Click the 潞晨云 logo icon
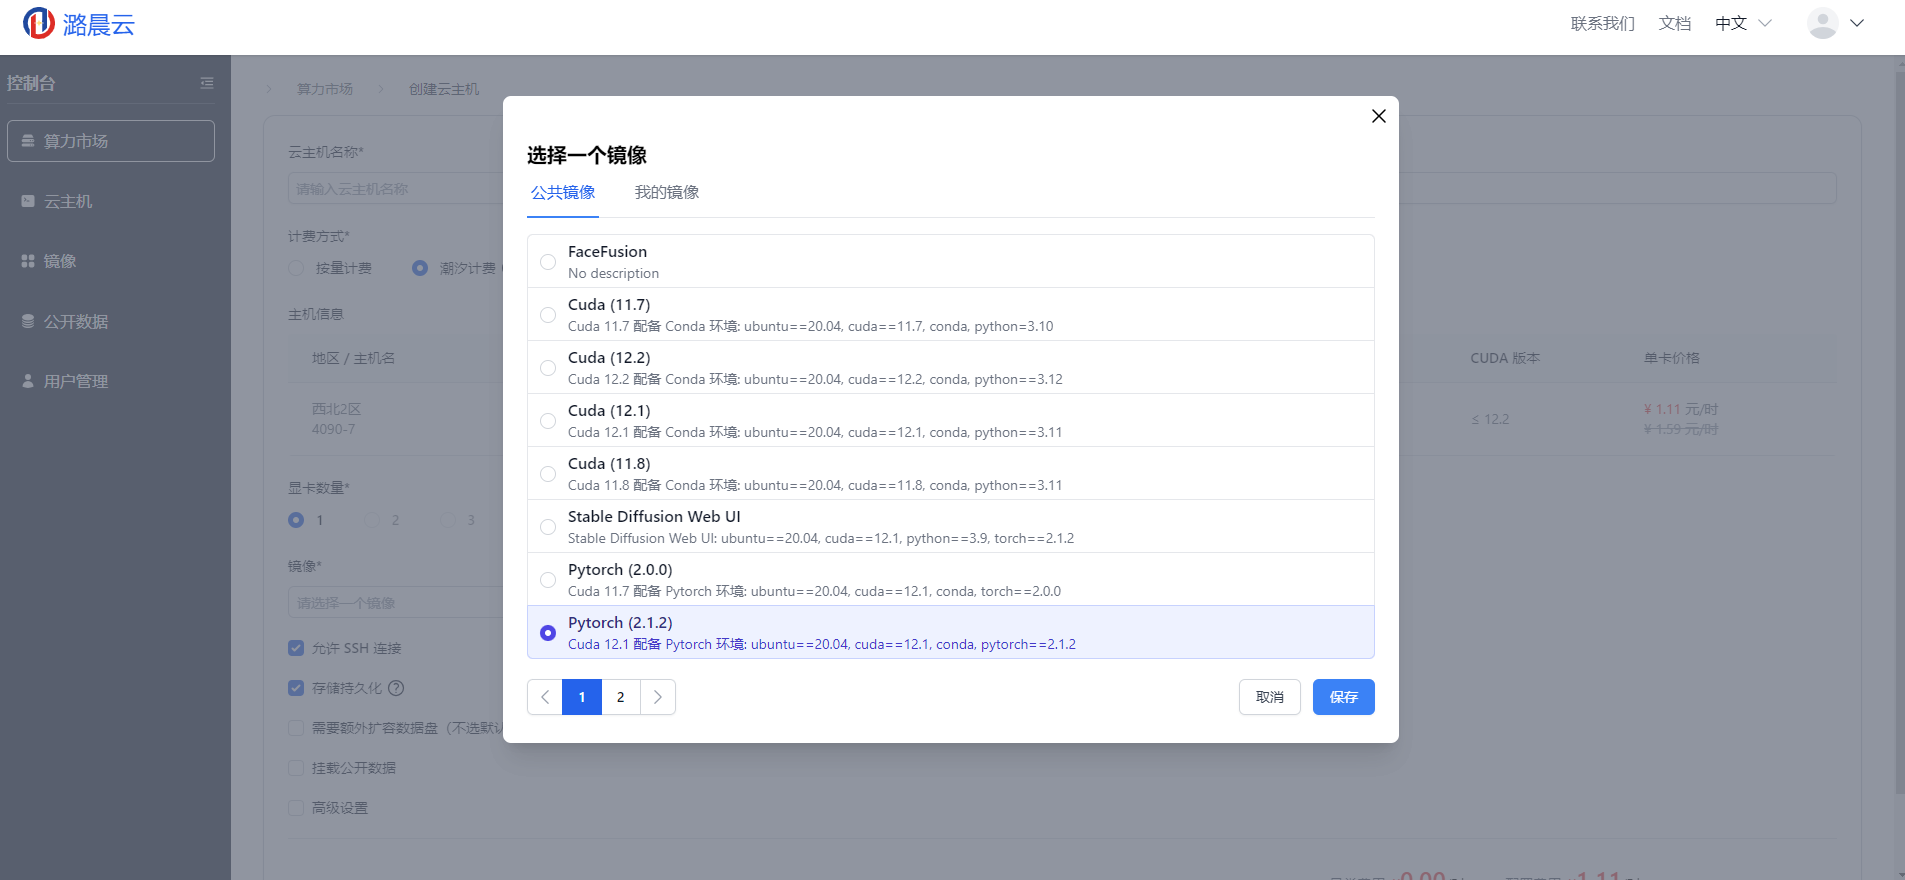 (x=39, y=23)
